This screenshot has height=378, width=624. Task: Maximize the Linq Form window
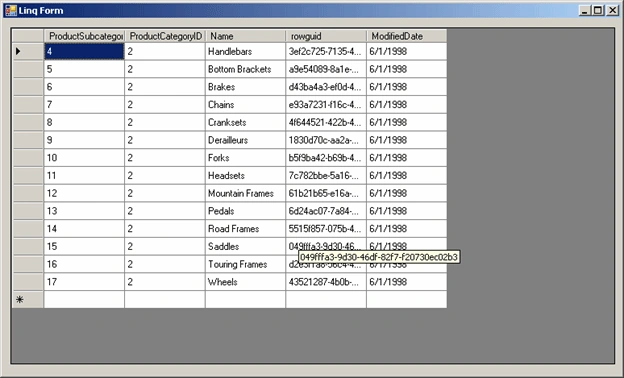coord(598,10)
